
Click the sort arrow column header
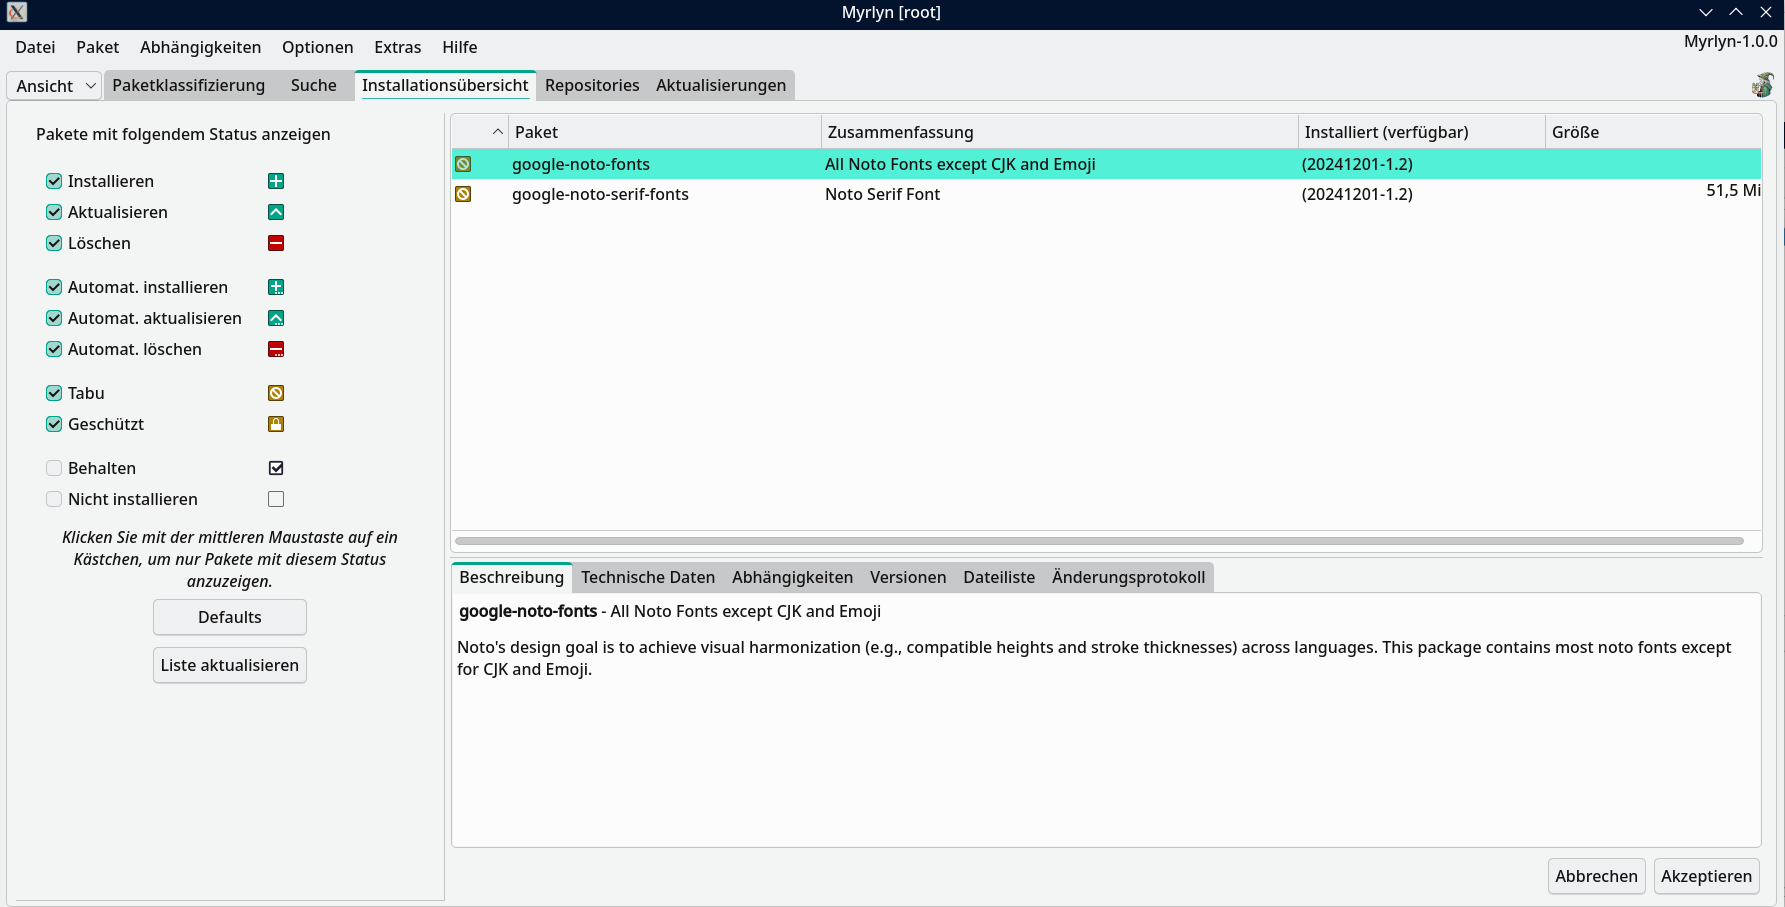(x=497, y=132)
